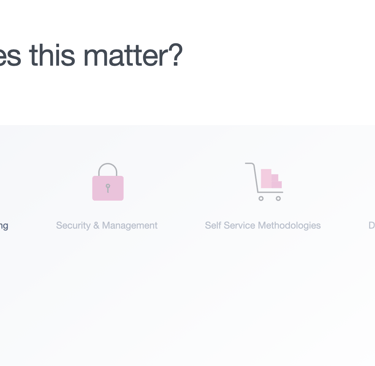Select the cut-off tab starting with "D"
This screenshot has width=375, height=366.
tap(372, 226)
